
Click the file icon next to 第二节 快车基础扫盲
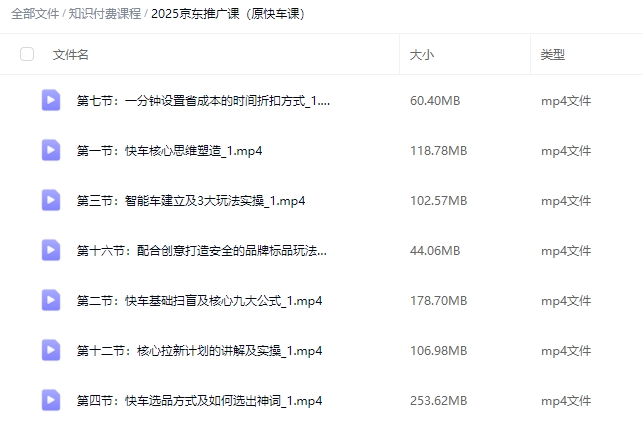[51, 300]
